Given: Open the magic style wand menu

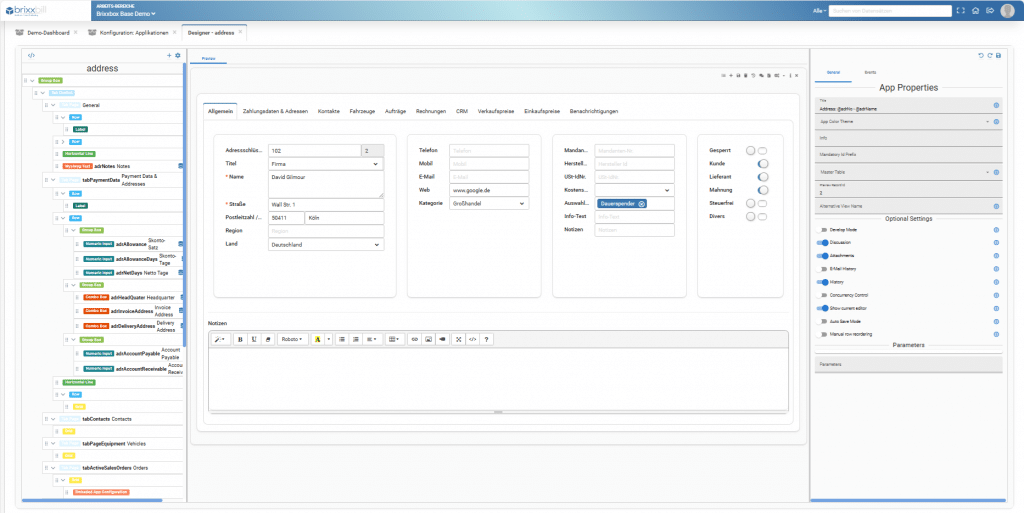Looking at the screenshot, I should point(221,339).
